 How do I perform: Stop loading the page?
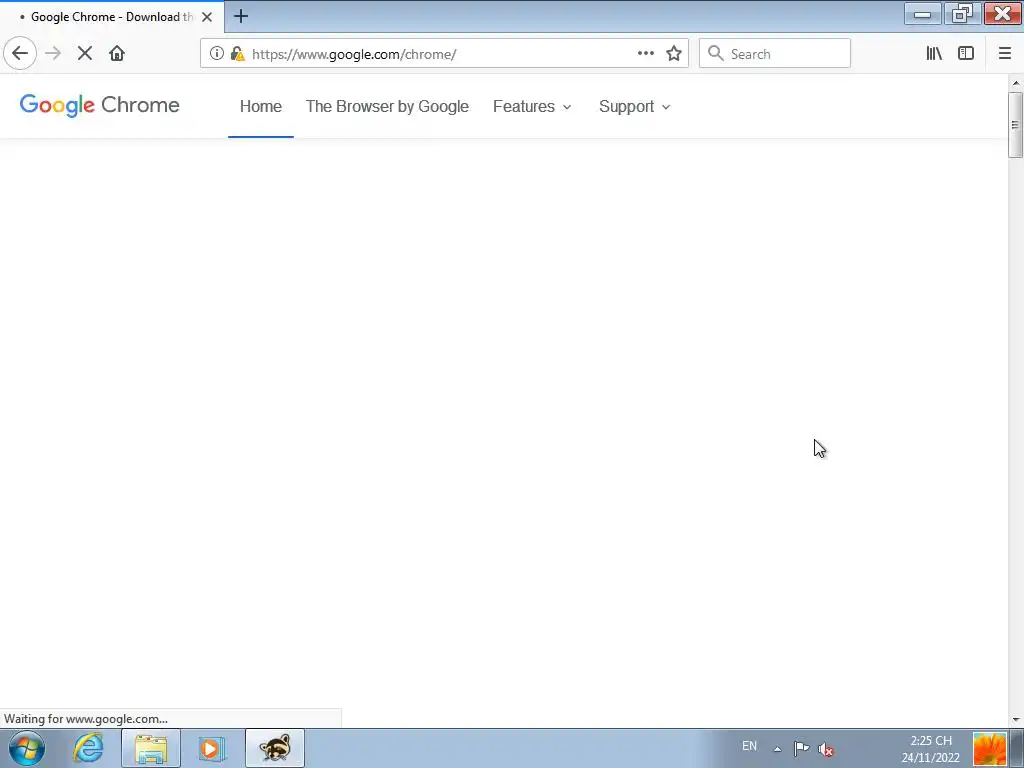(85, 54)
